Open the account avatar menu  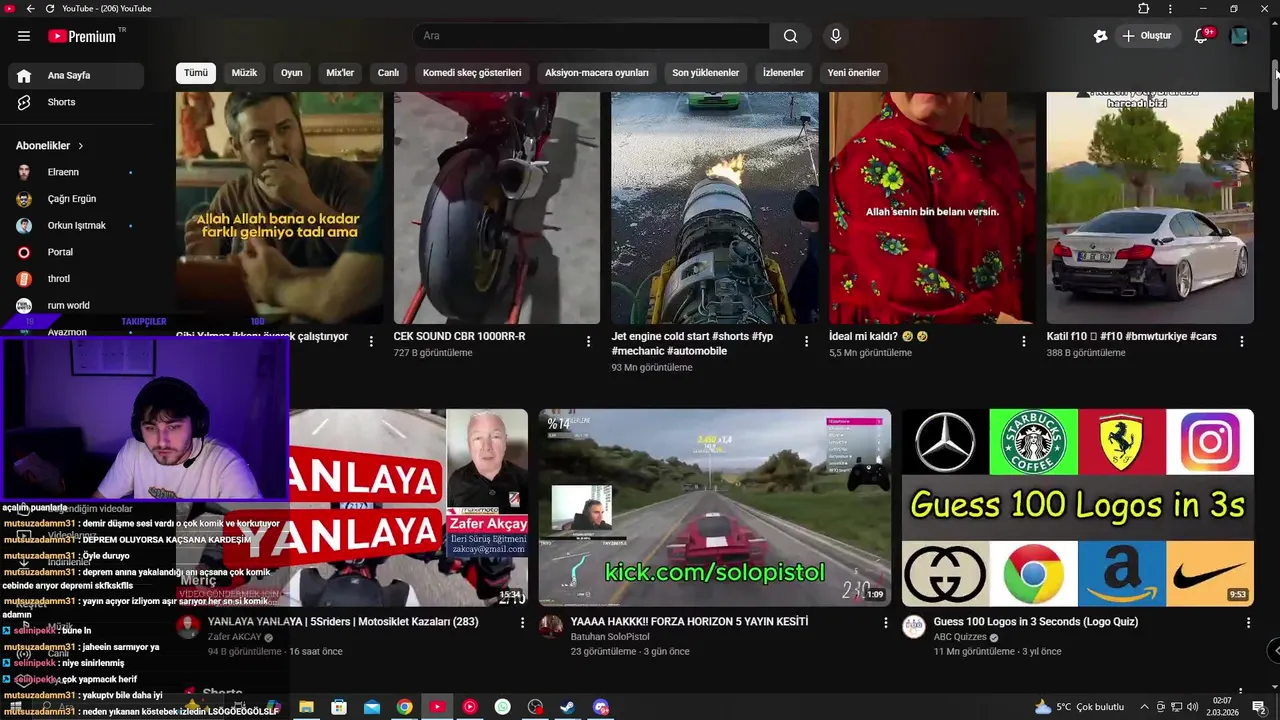click(x=1239, y=36)
